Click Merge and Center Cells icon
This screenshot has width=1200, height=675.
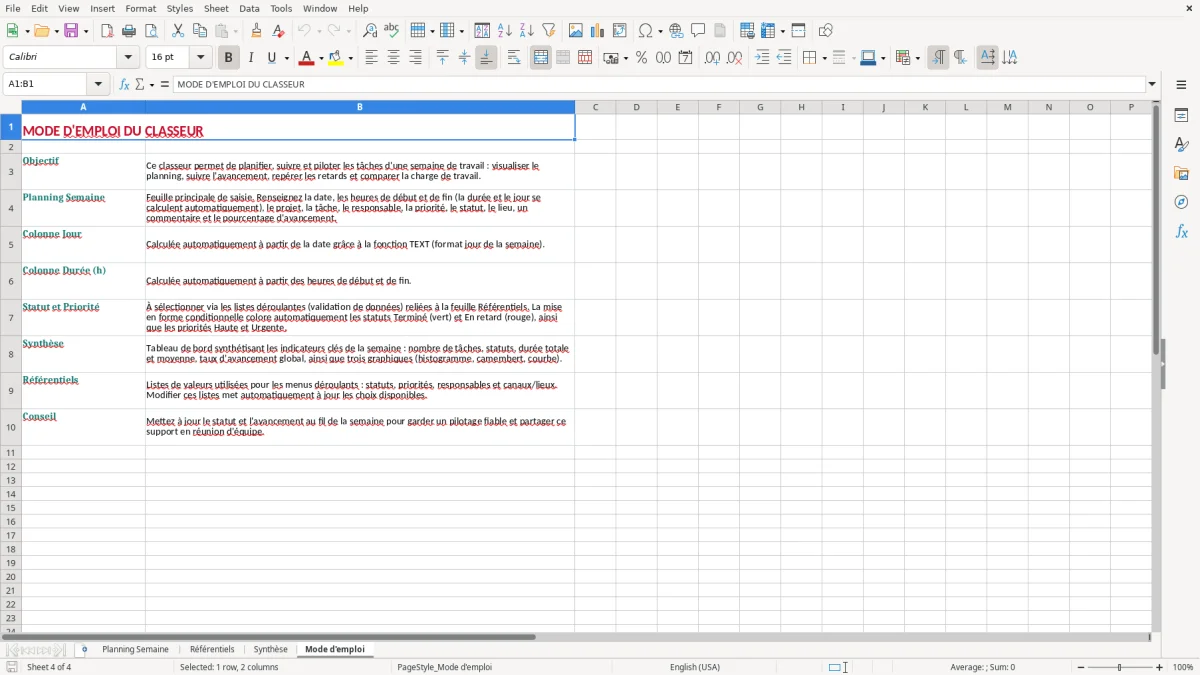click(541, 58)
